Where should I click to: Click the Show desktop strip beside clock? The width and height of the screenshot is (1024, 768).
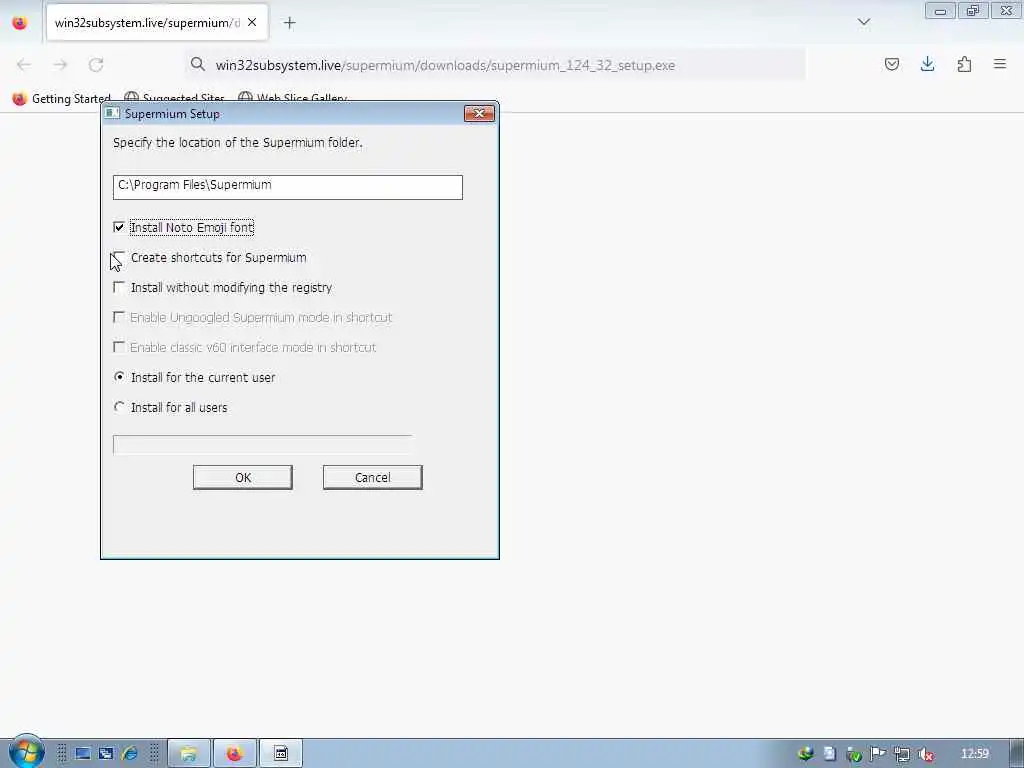pyautogui.click(x=1017, y=754)
